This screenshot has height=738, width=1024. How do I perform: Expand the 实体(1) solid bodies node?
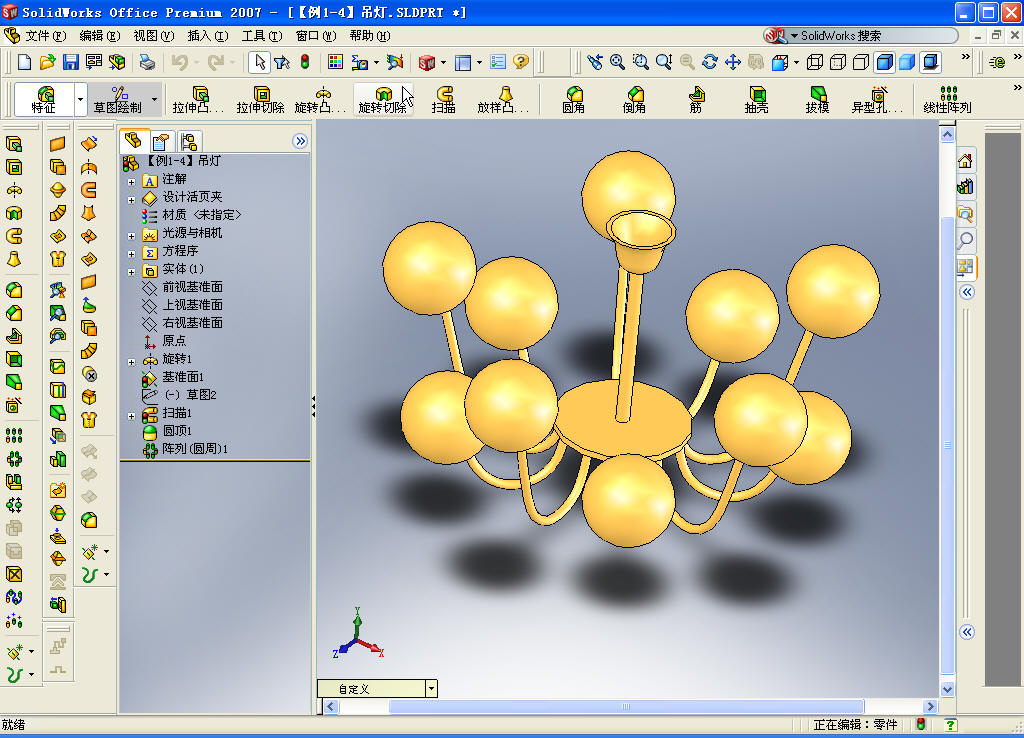pos(131,272)
